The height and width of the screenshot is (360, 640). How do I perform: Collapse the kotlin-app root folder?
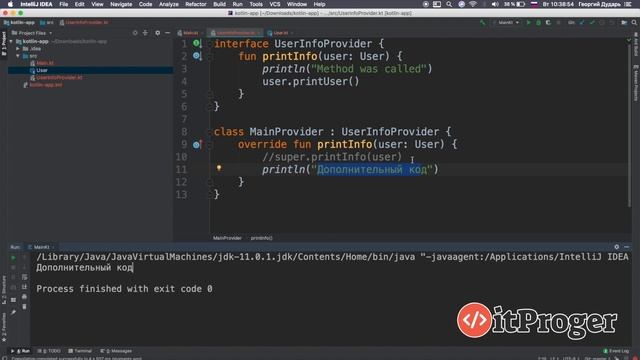click(11, 42)
